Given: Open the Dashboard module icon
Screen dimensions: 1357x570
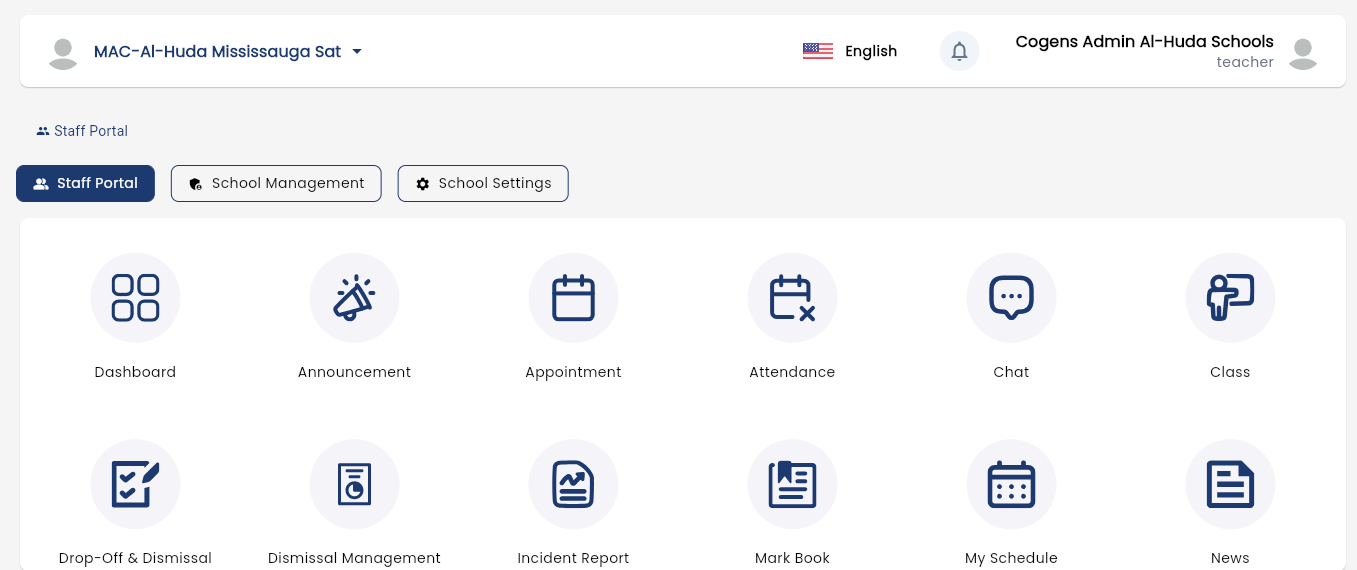Looking at the screenshot, I should (135, 298).
